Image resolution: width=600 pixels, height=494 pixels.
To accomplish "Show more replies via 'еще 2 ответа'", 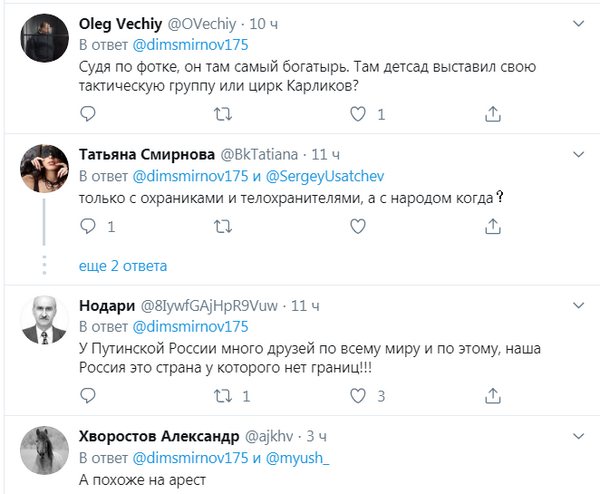I will click(123, 266).
